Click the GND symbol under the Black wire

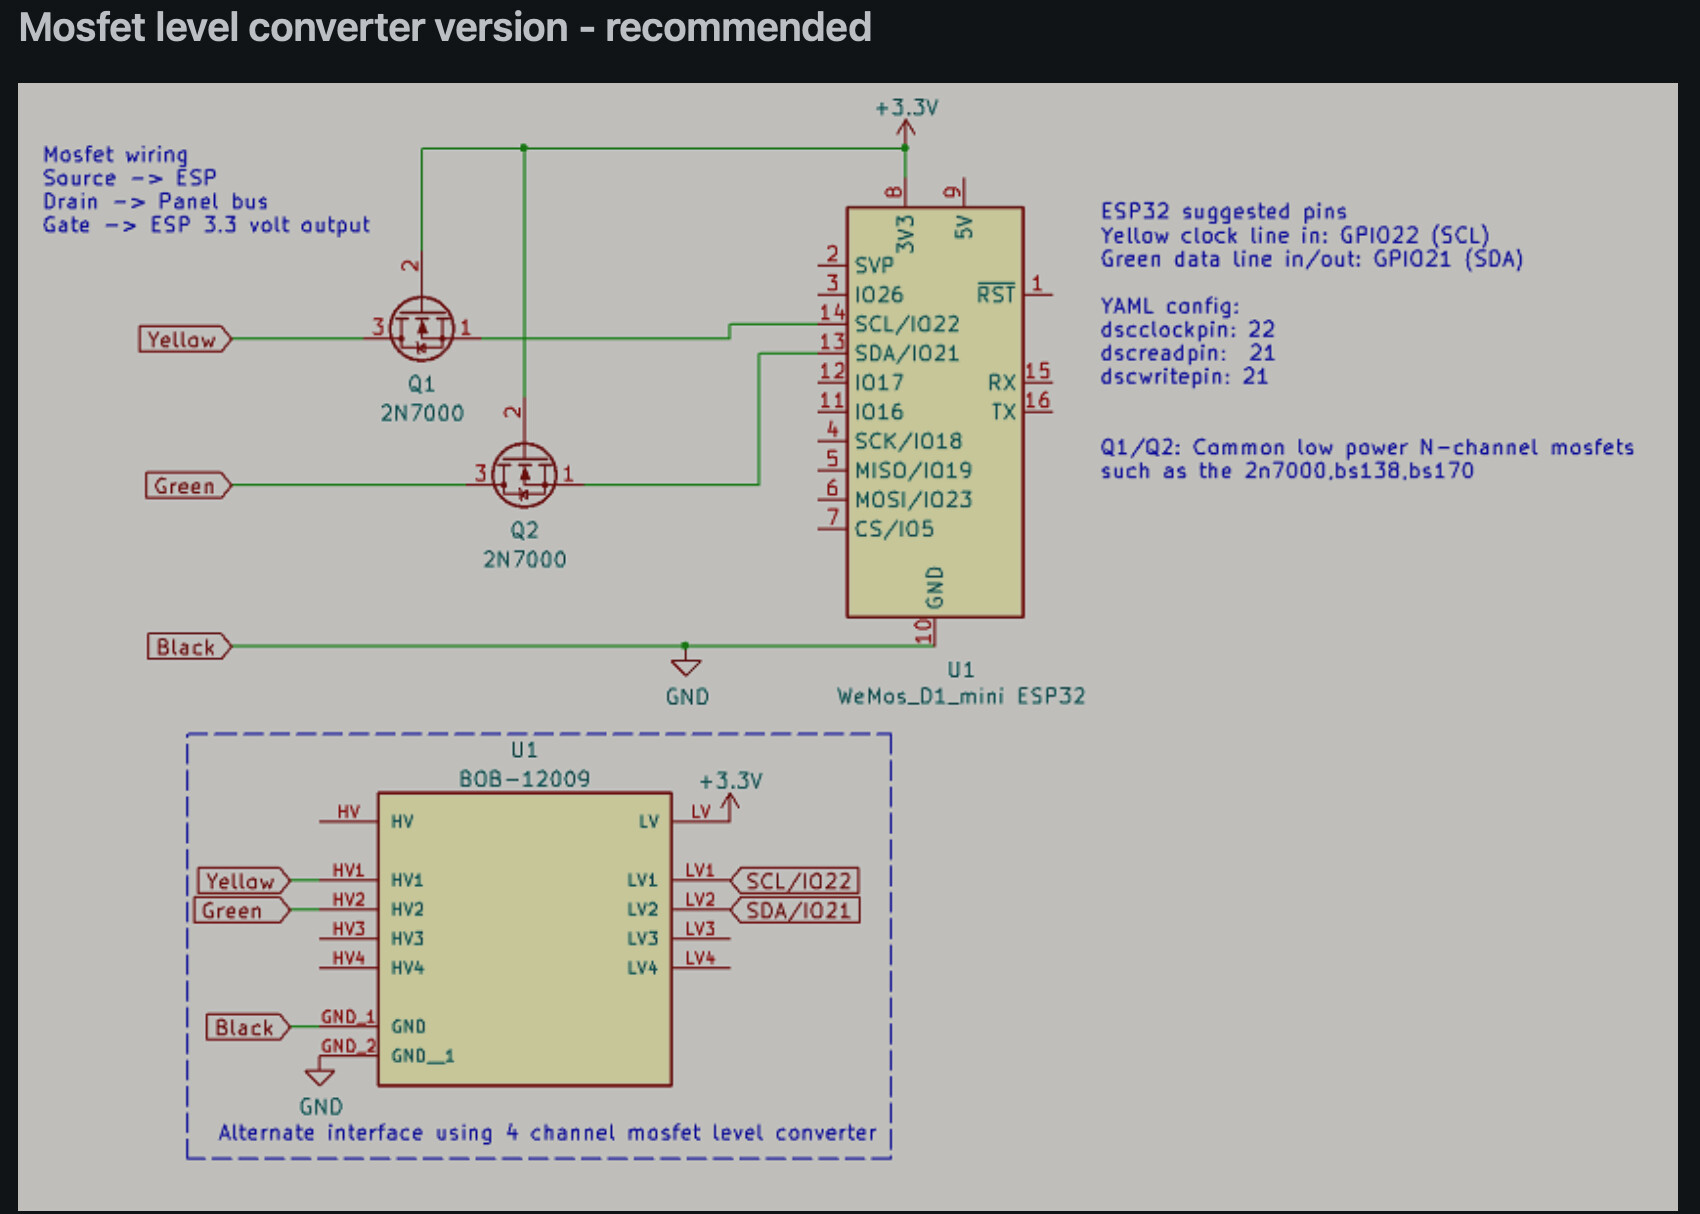point(686,666)
